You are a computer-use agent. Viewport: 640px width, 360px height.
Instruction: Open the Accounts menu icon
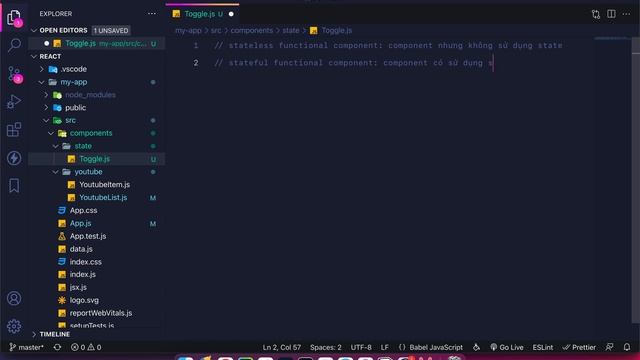14,298
